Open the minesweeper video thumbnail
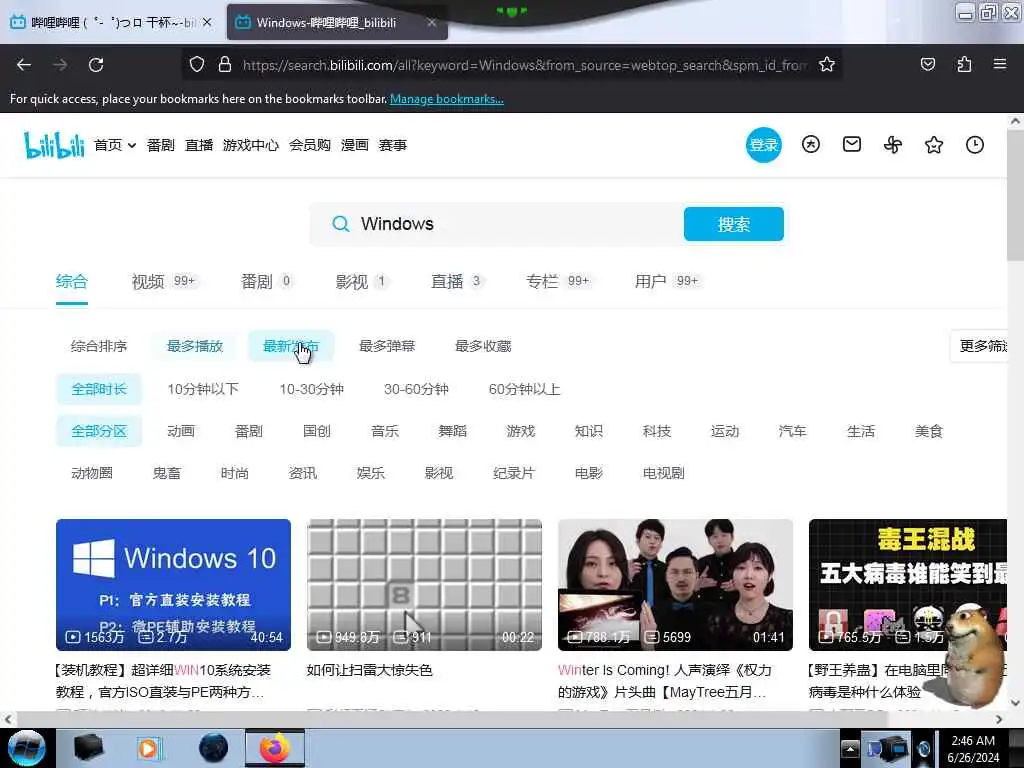Viewport: 1024px width, 768px height. point(424,584)
